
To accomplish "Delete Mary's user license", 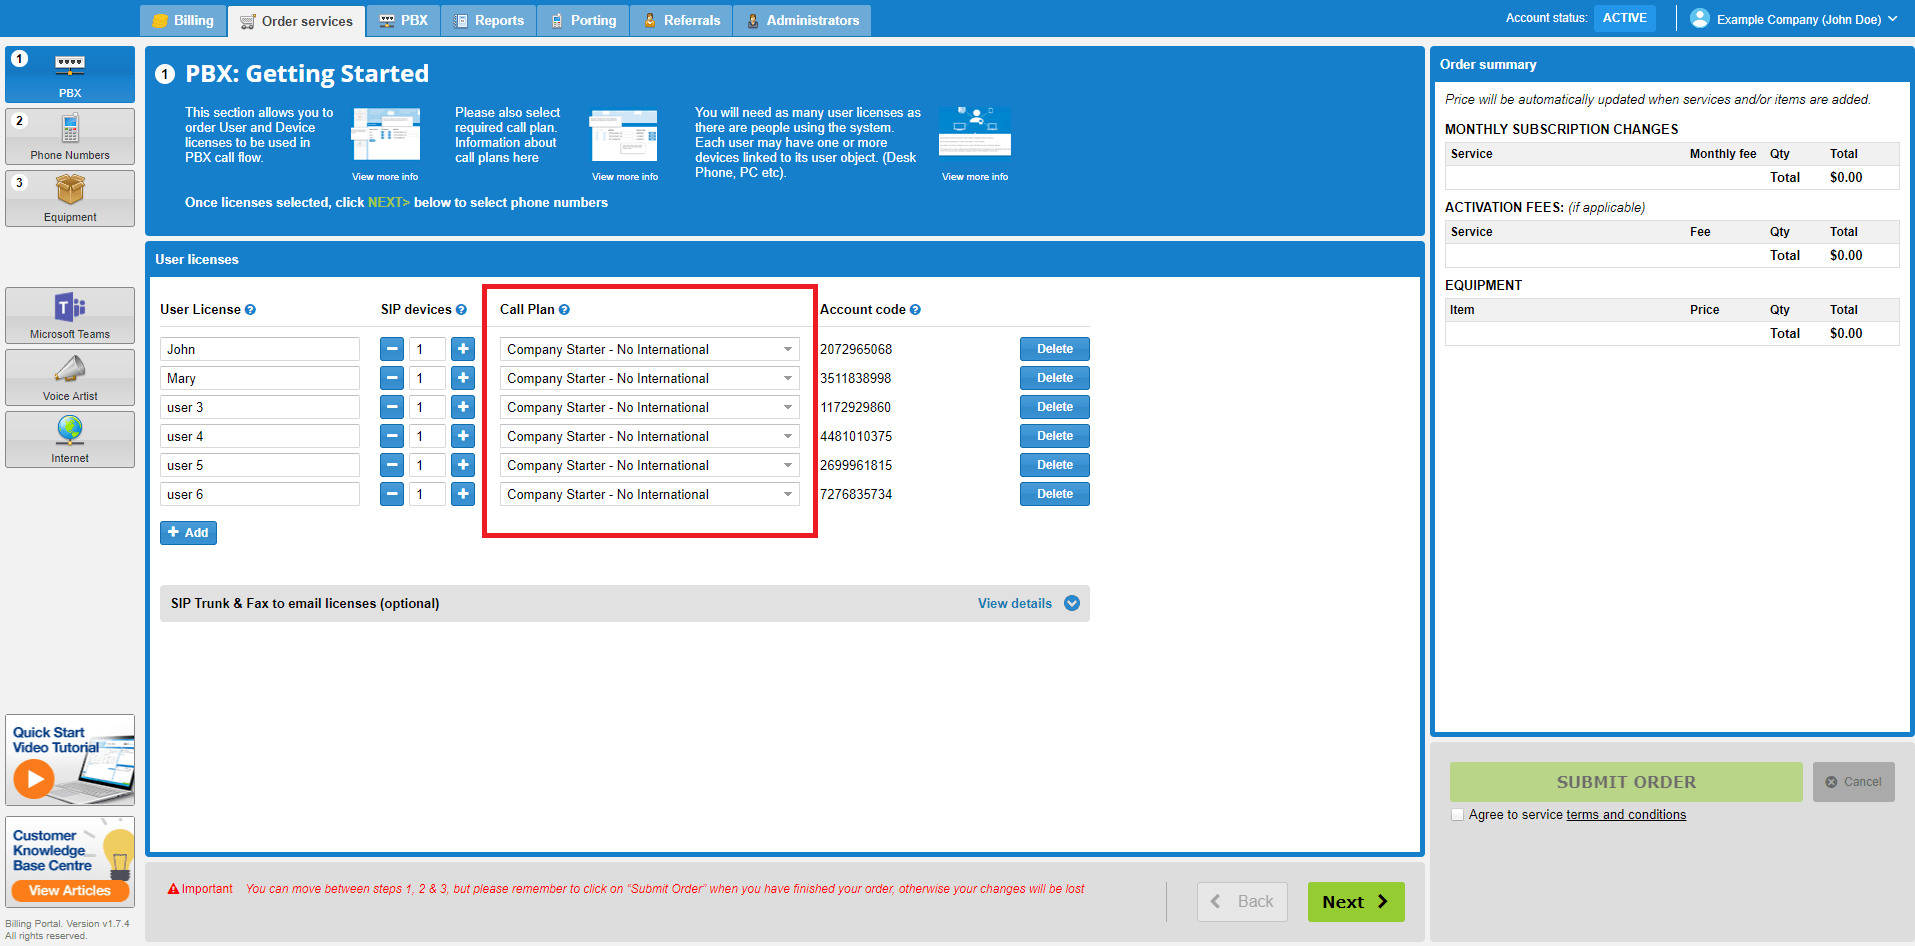I will tap(1055, 378).
